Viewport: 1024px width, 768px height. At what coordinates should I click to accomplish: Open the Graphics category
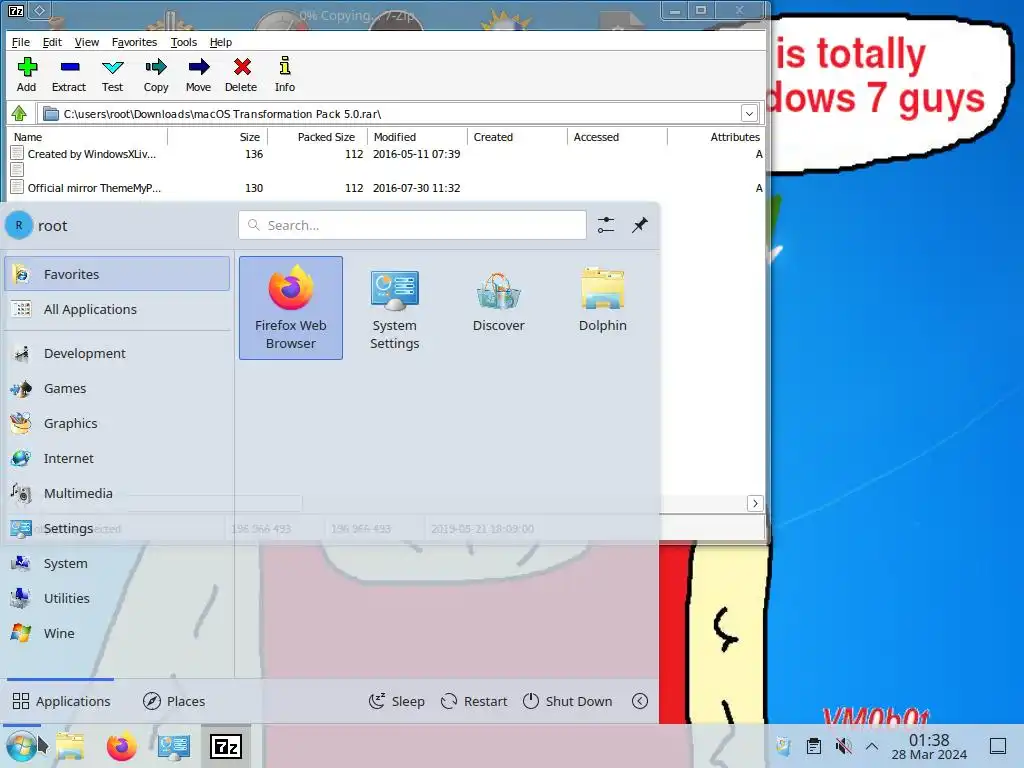[118, 423]
